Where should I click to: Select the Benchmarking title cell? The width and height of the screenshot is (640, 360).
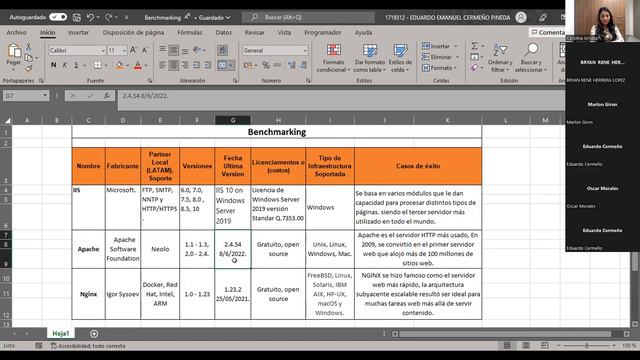click(277, 132)
